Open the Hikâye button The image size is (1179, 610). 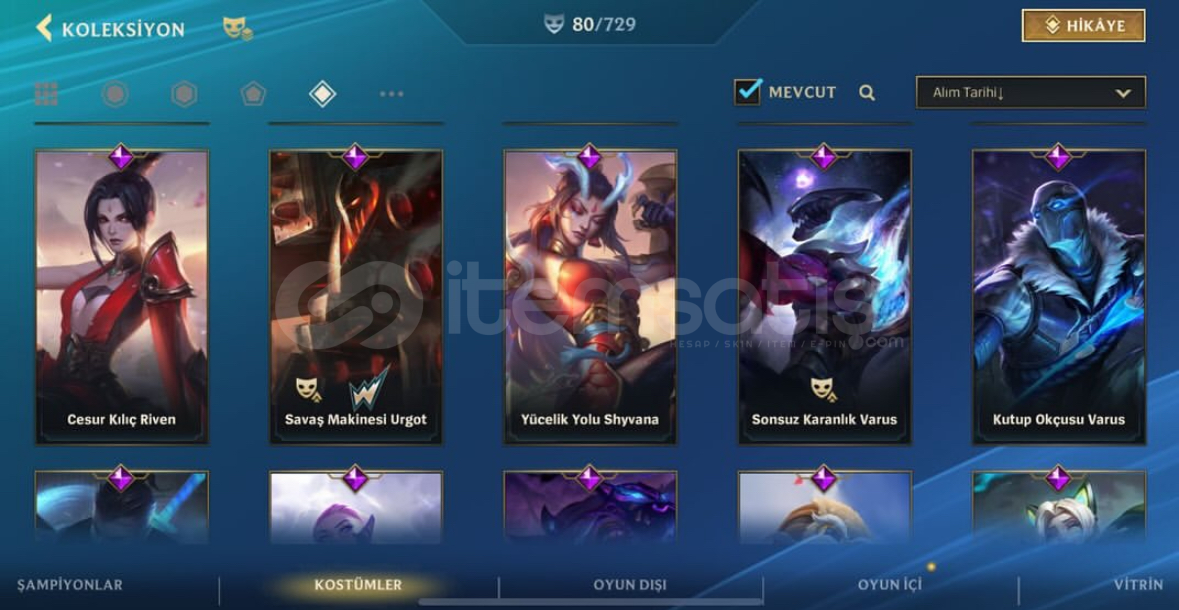[1084, 26]
